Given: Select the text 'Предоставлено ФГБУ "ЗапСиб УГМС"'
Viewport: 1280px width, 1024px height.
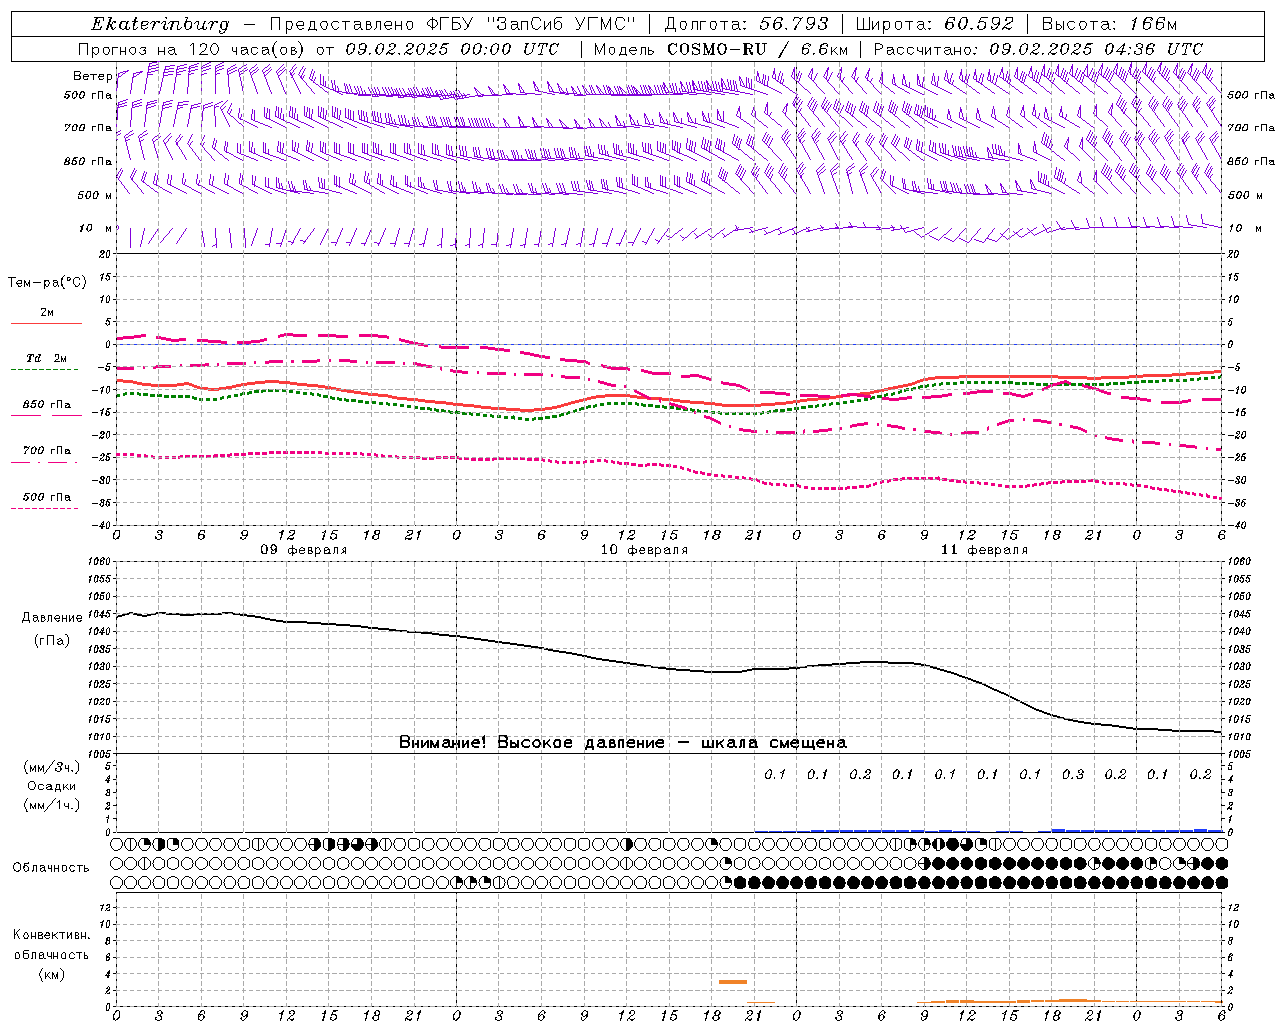Looking at the screenshot, I should (453, 24).
